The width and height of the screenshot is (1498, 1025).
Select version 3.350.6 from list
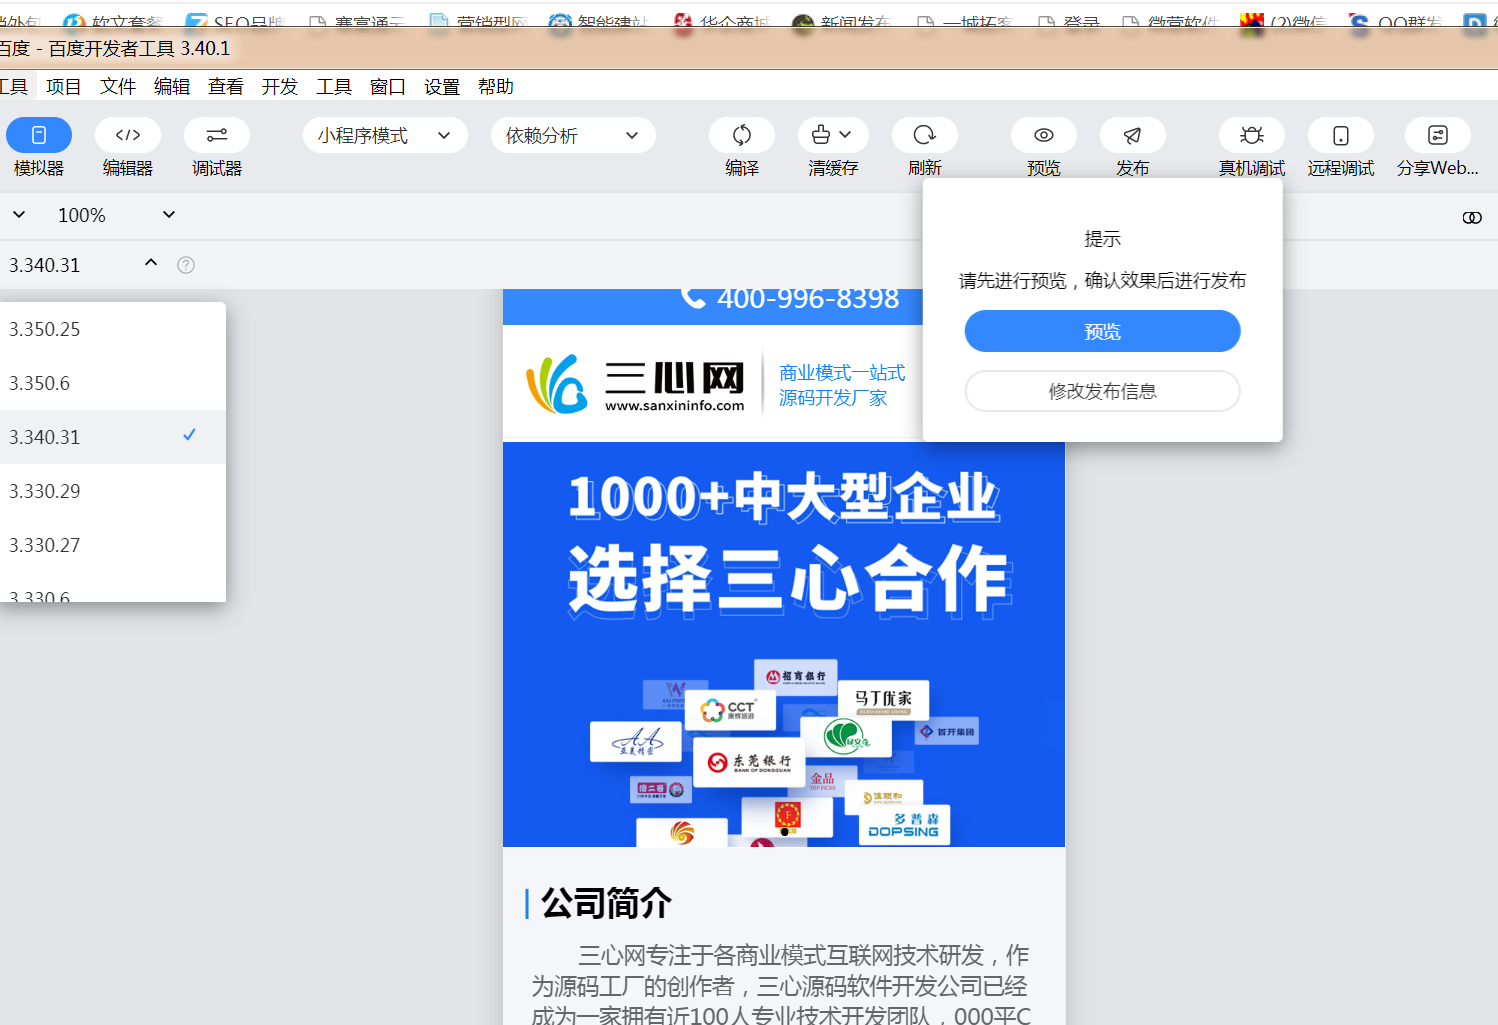pyautogui.click(x=112, y=383)
